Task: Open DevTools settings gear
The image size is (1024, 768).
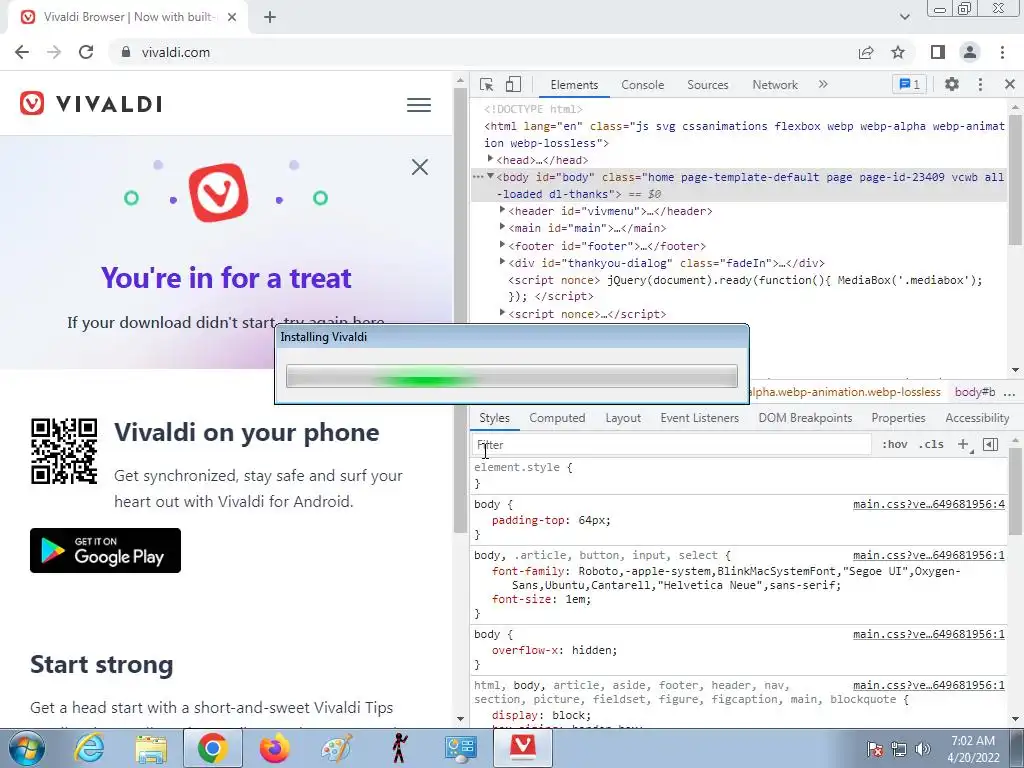Action: 952,84
